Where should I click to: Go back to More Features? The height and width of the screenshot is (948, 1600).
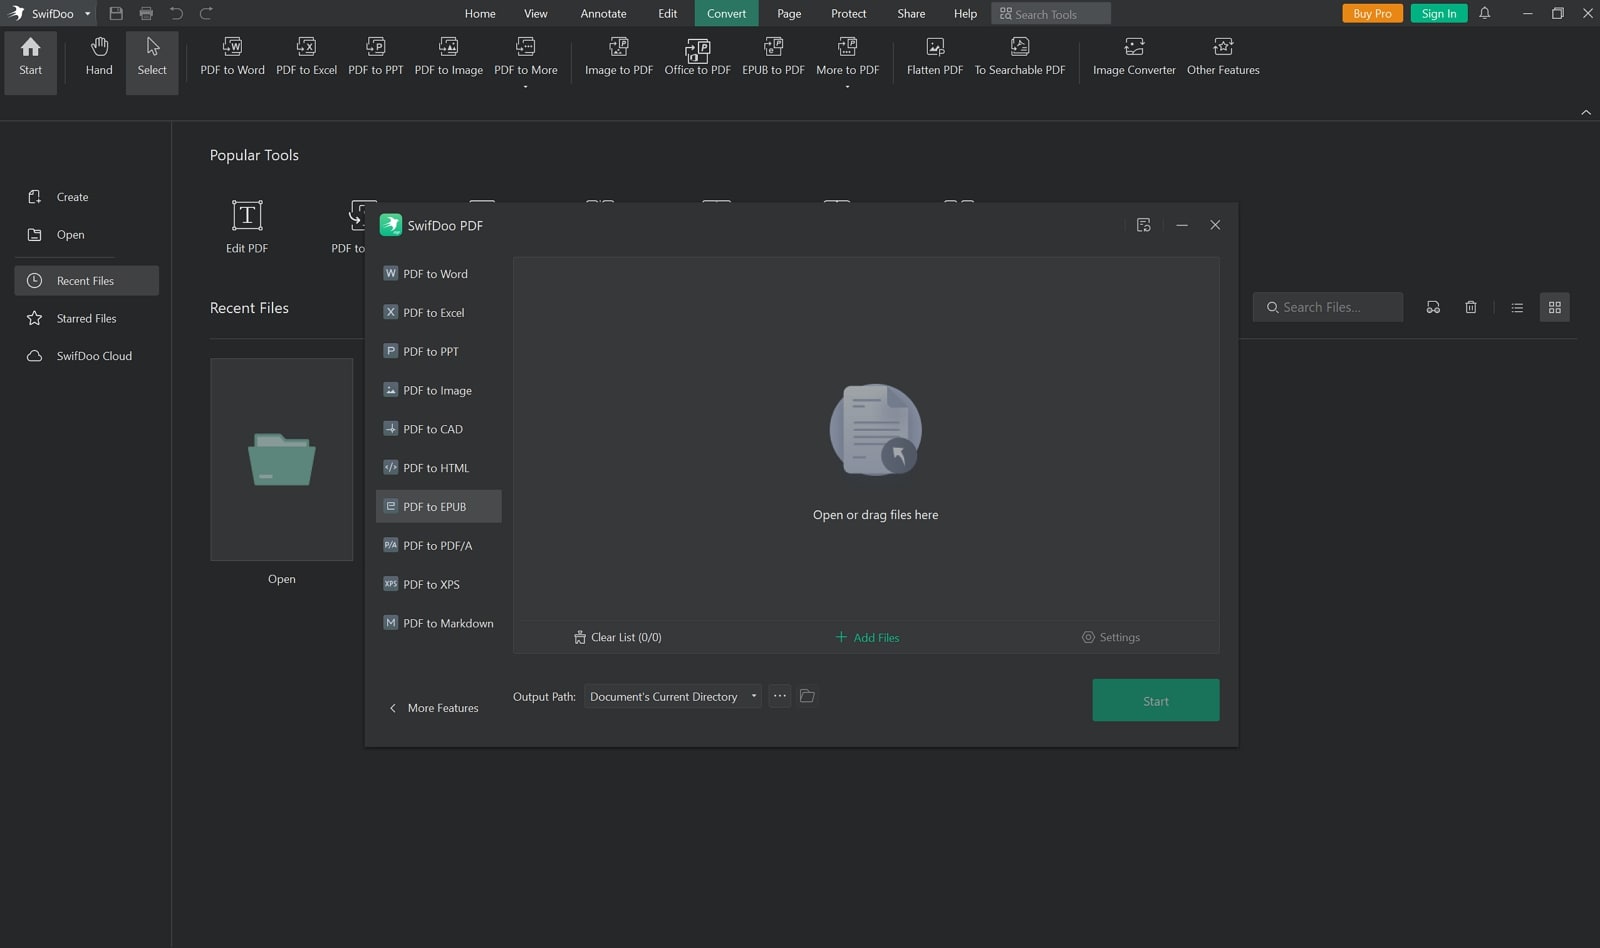click(433, 708)
